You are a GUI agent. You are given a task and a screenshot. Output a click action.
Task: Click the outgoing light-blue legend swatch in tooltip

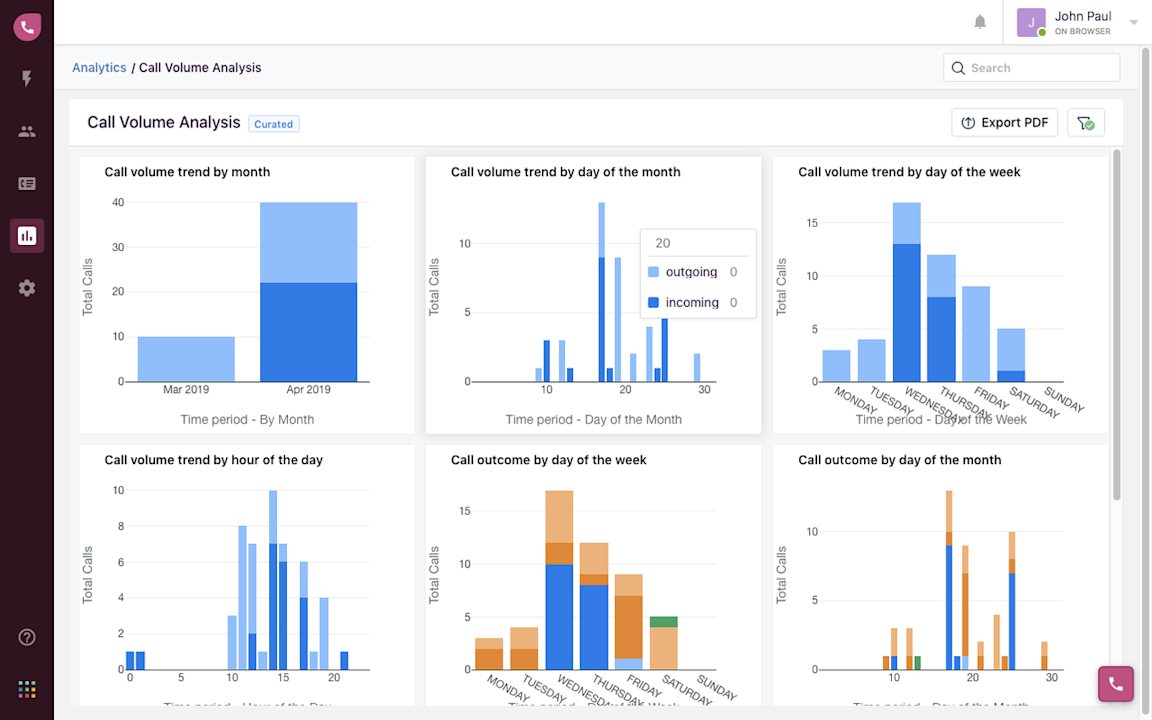click(x=653, y=272)
